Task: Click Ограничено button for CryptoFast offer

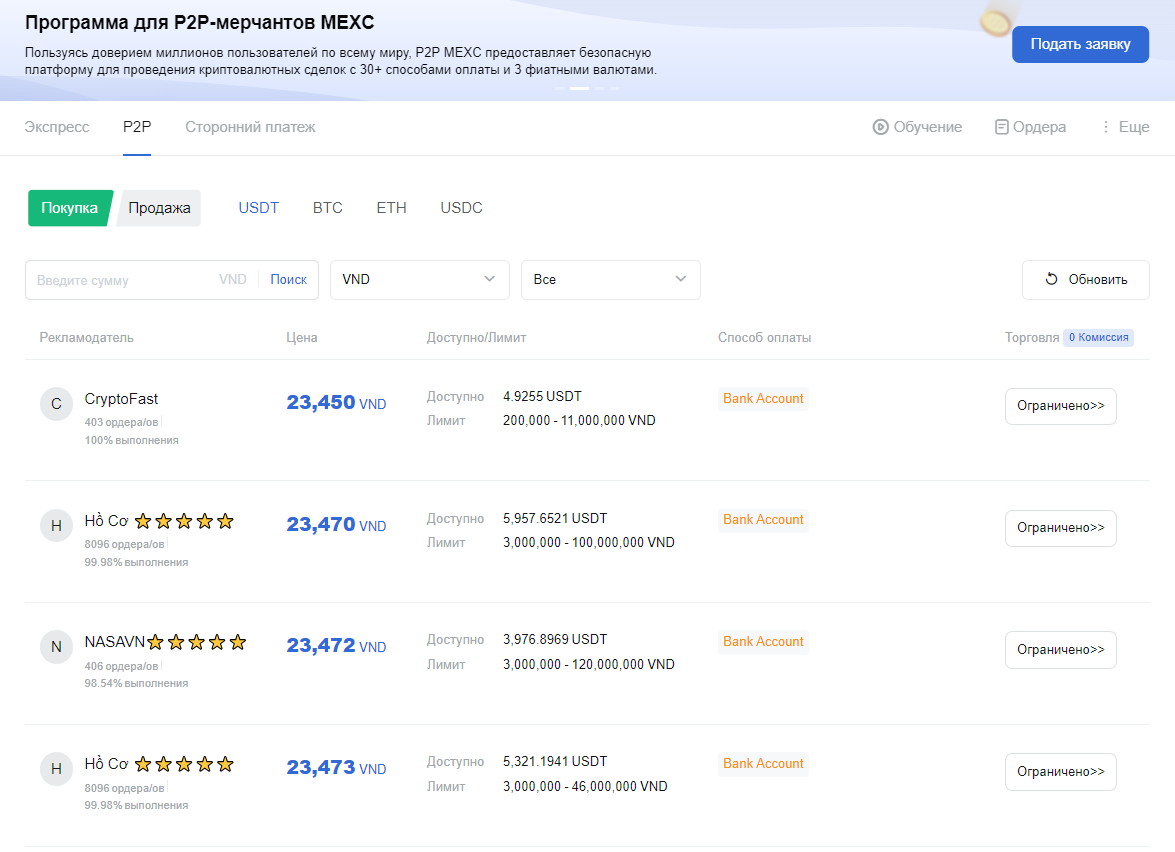Action: (1060, 406)
